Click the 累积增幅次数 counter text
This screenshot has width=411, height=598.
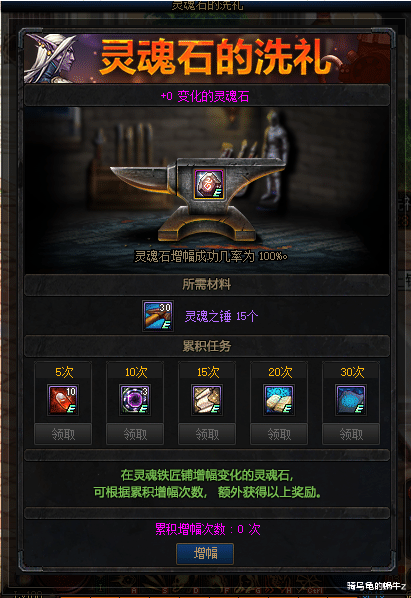tap(208, 529)
